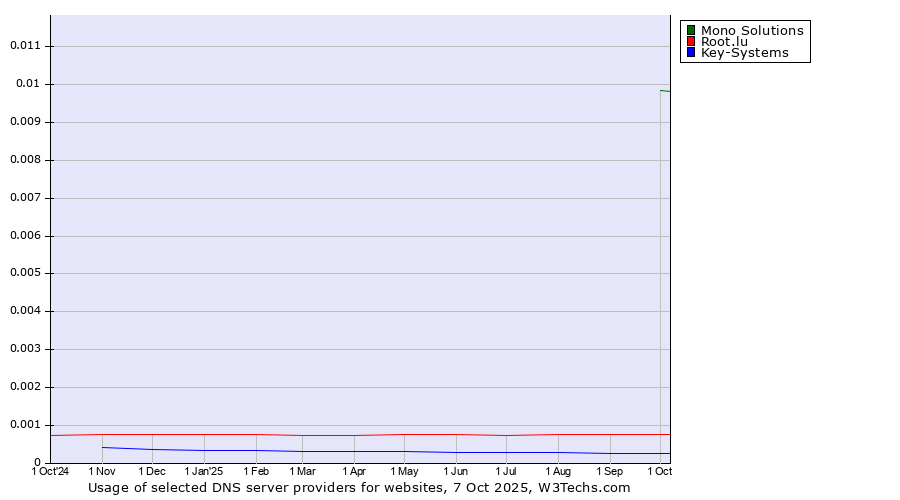Click the blue Key-Systems legend swatch
This screenshot has height=500, width=900.
690,53
